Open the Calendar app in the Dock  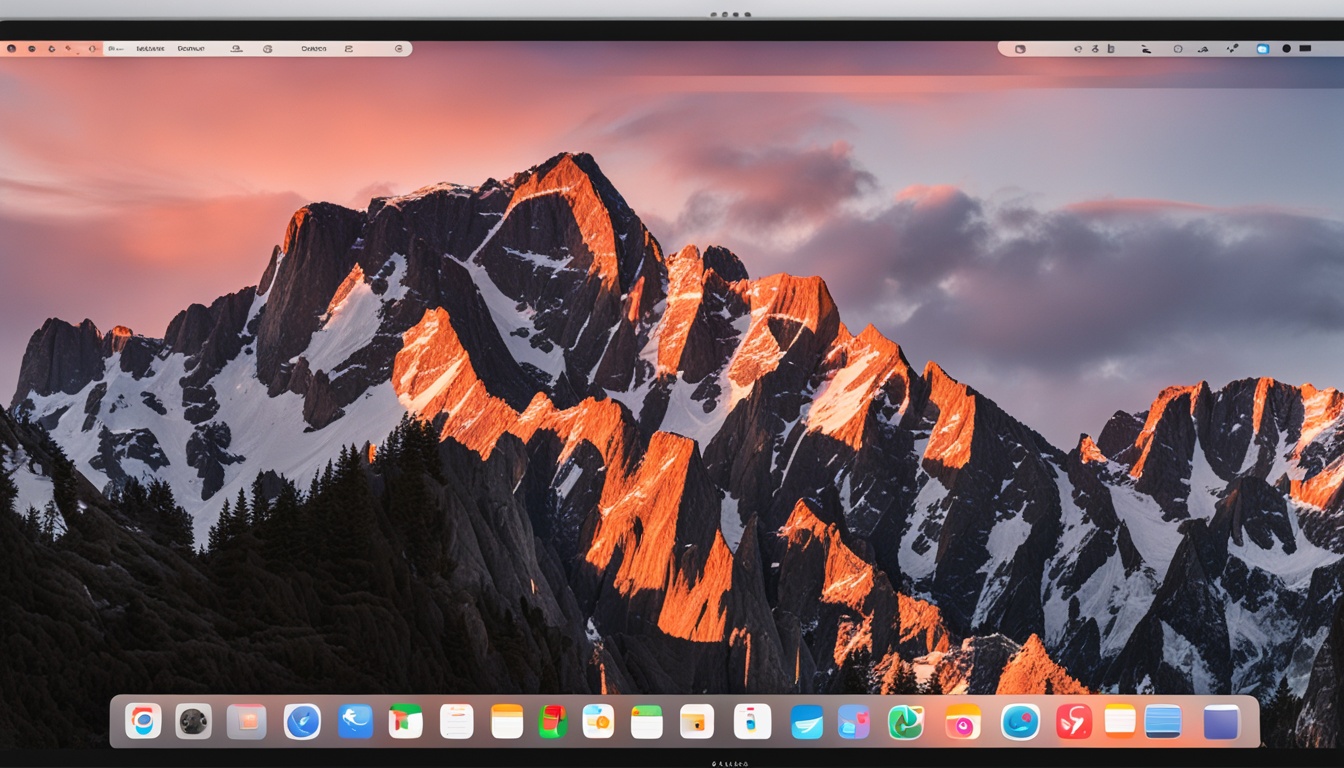[646, 721]
